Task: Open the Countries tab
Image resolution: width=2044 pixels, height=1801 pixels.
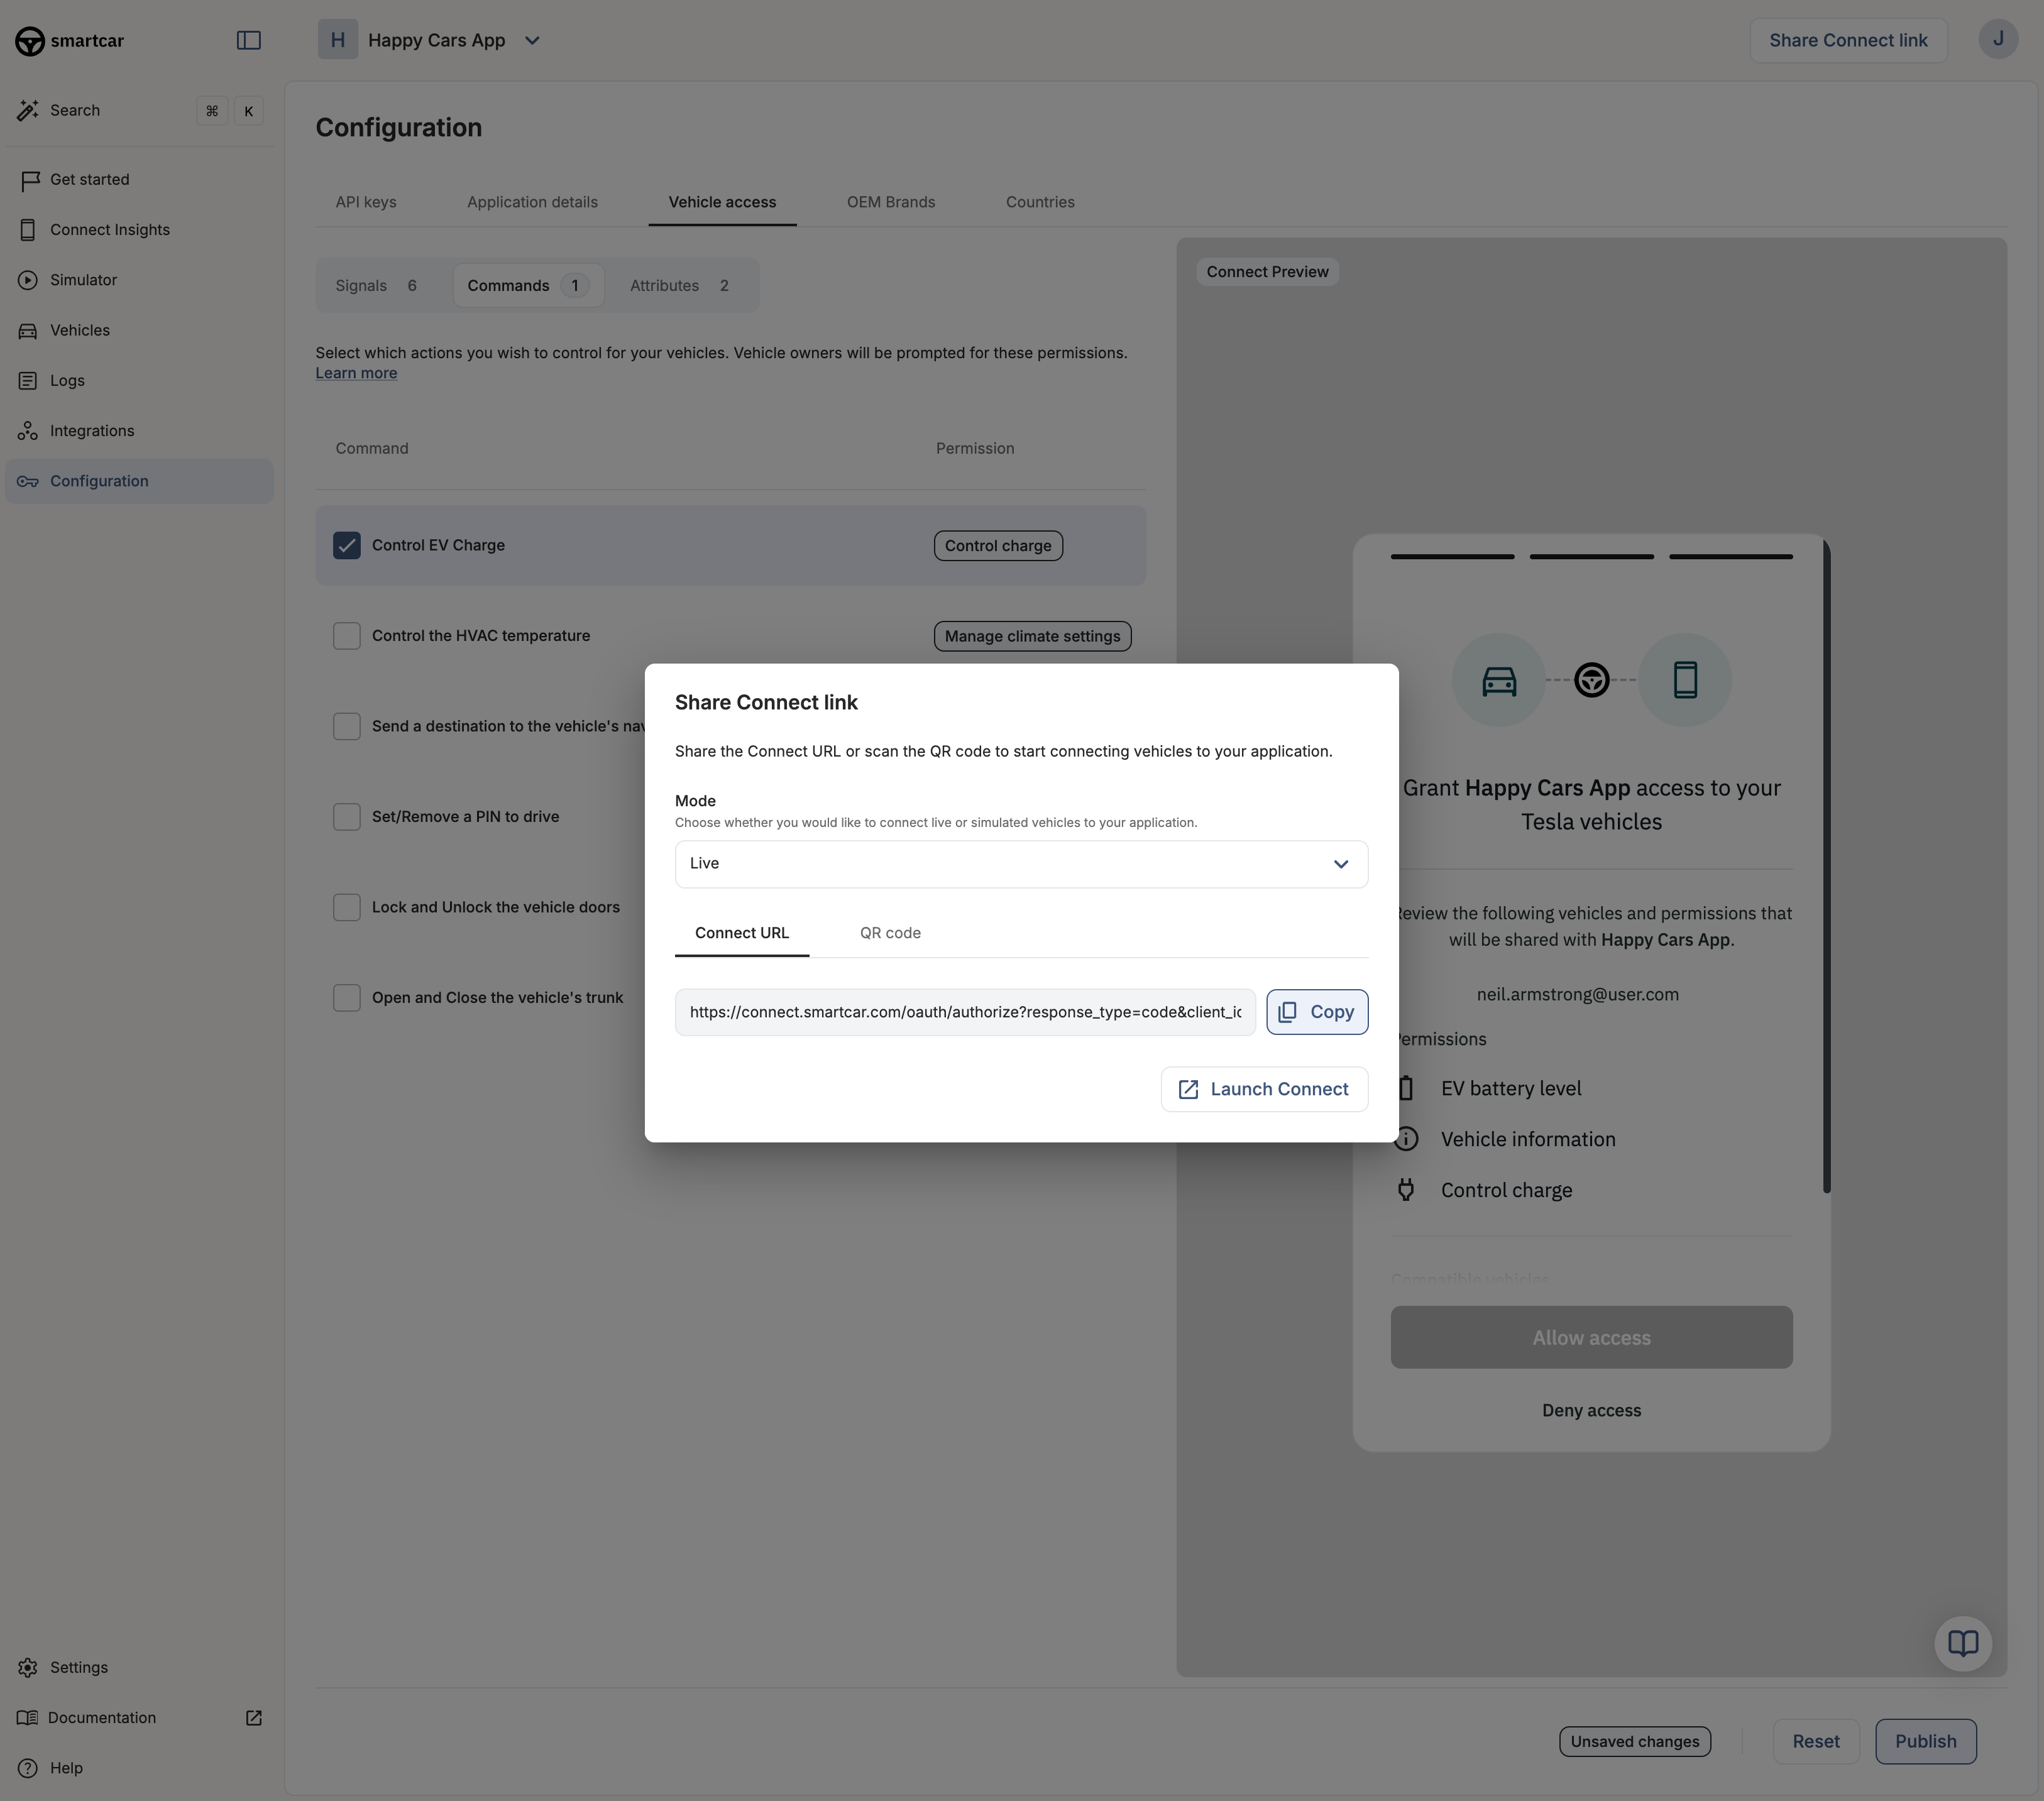Action: (1040, 202)
